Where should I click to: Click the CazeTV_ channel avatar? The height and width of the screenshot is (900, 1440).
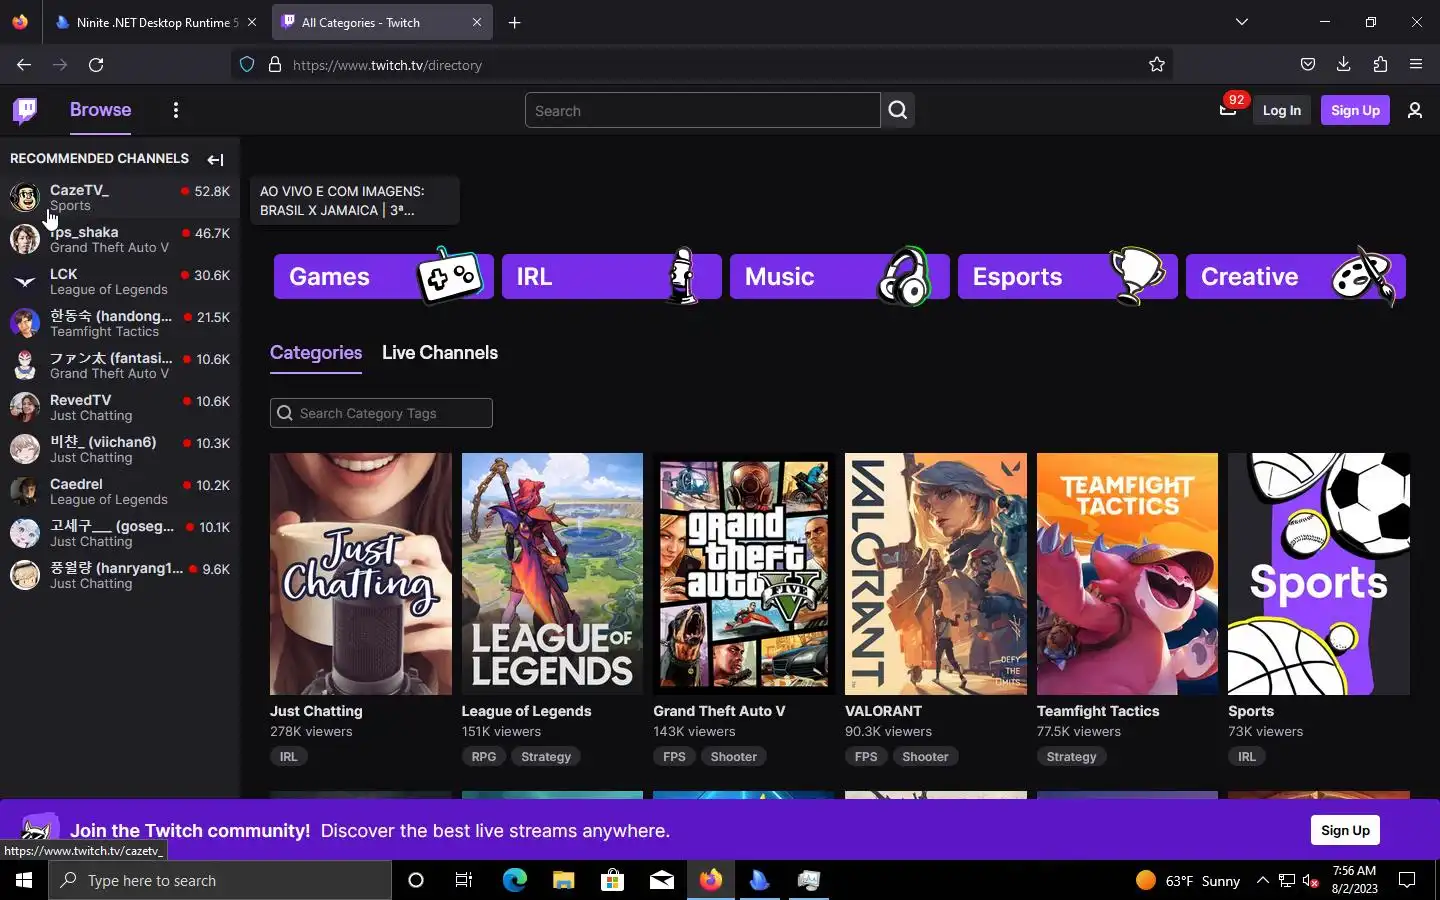25,197
